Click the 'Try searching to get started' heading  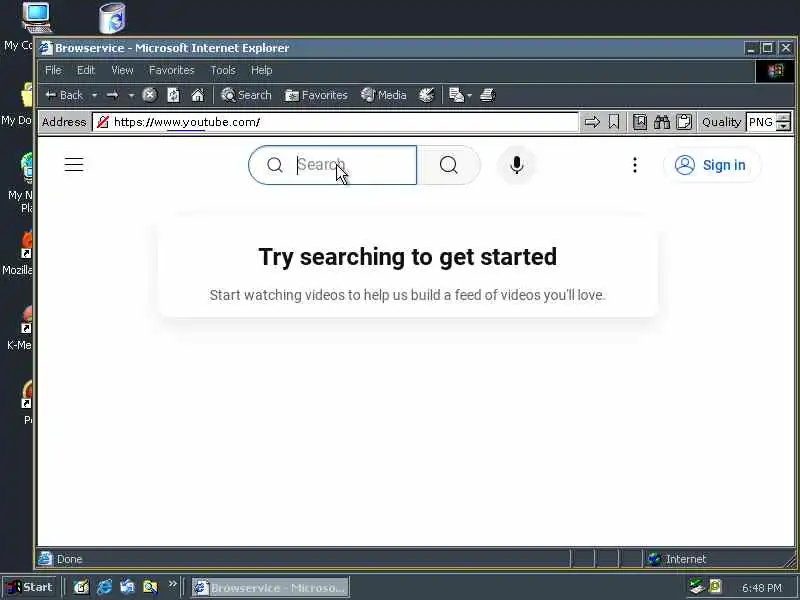pyautogui.click(x=407, y=257)
